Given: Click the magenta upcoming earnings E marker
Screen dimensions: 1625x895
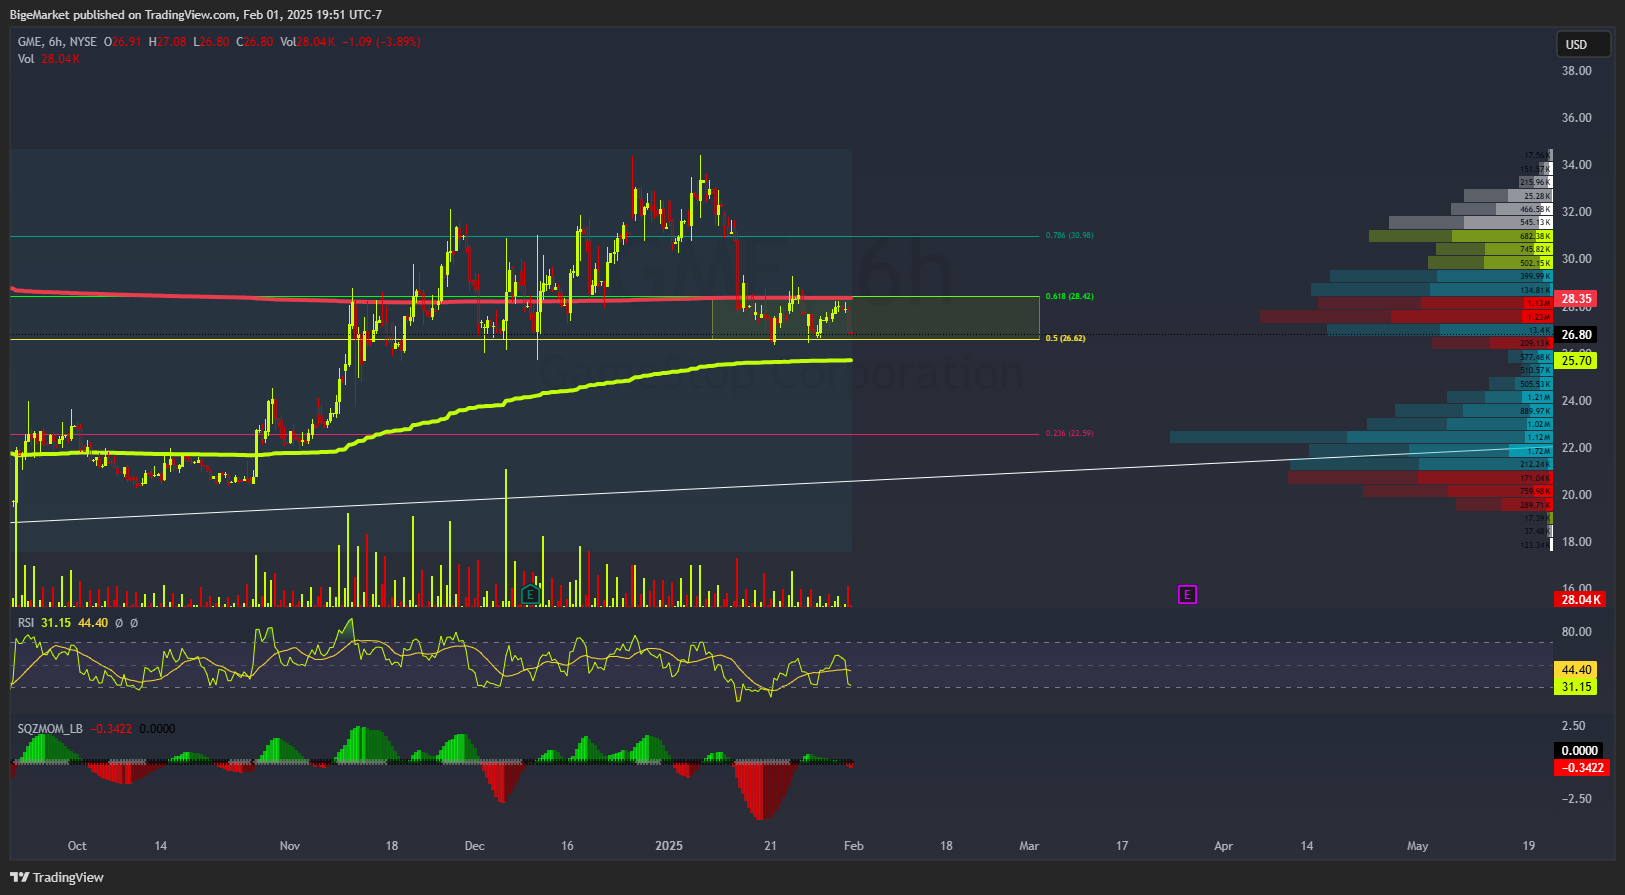Looking at the screenshot, I should (1187, 595).
